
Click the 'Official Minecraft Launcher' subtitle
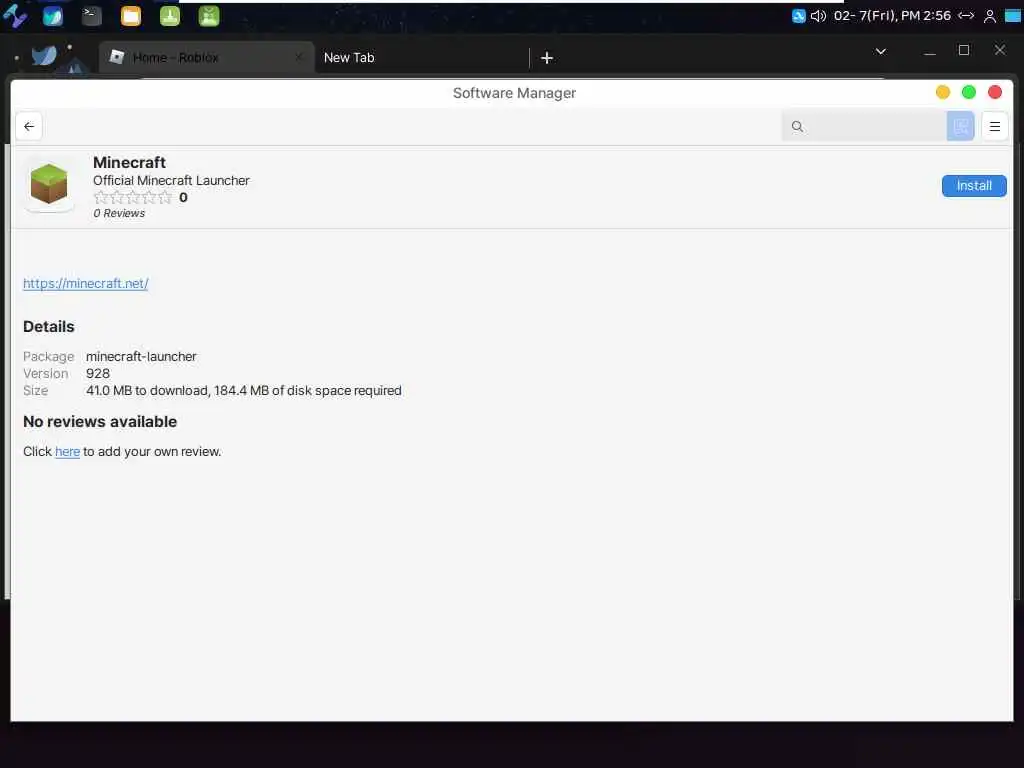tap(171, 181)
